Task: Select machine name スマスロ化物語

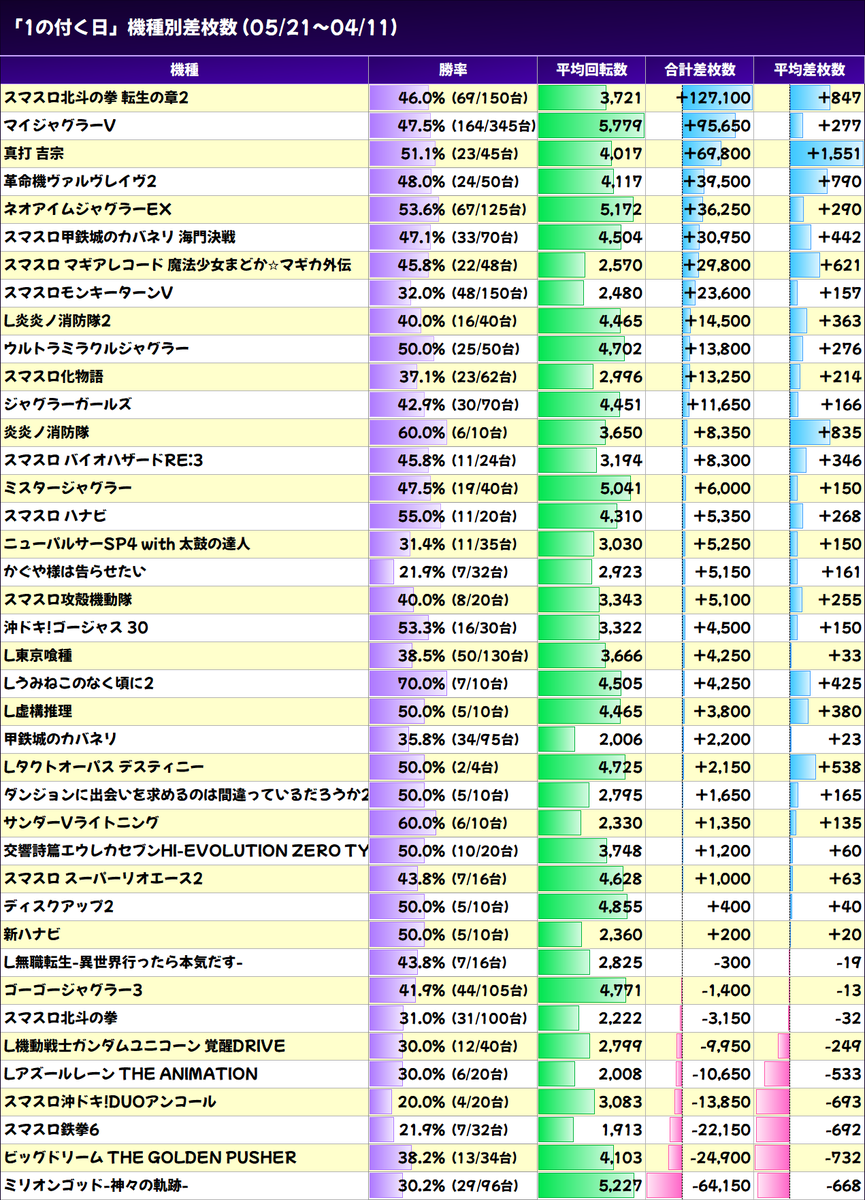Action: (x=54, y=377)
